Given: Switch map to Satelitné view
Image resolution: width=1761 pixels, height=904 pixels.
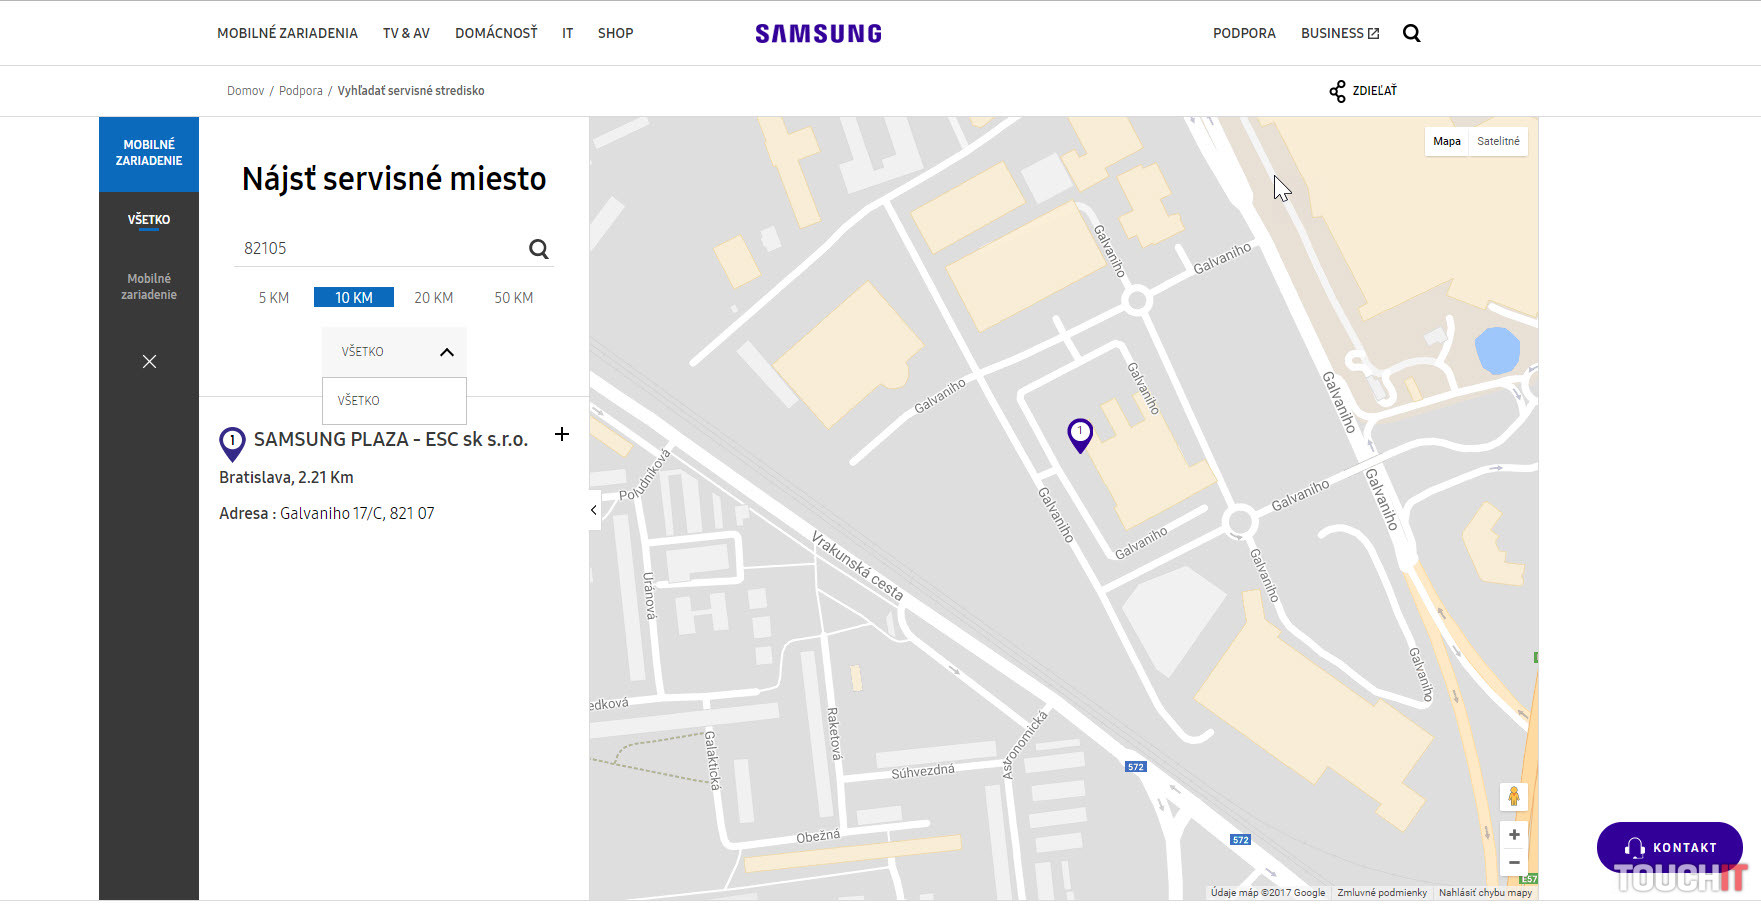Looking at the screenshot, I should click(x=1497, y=142).
